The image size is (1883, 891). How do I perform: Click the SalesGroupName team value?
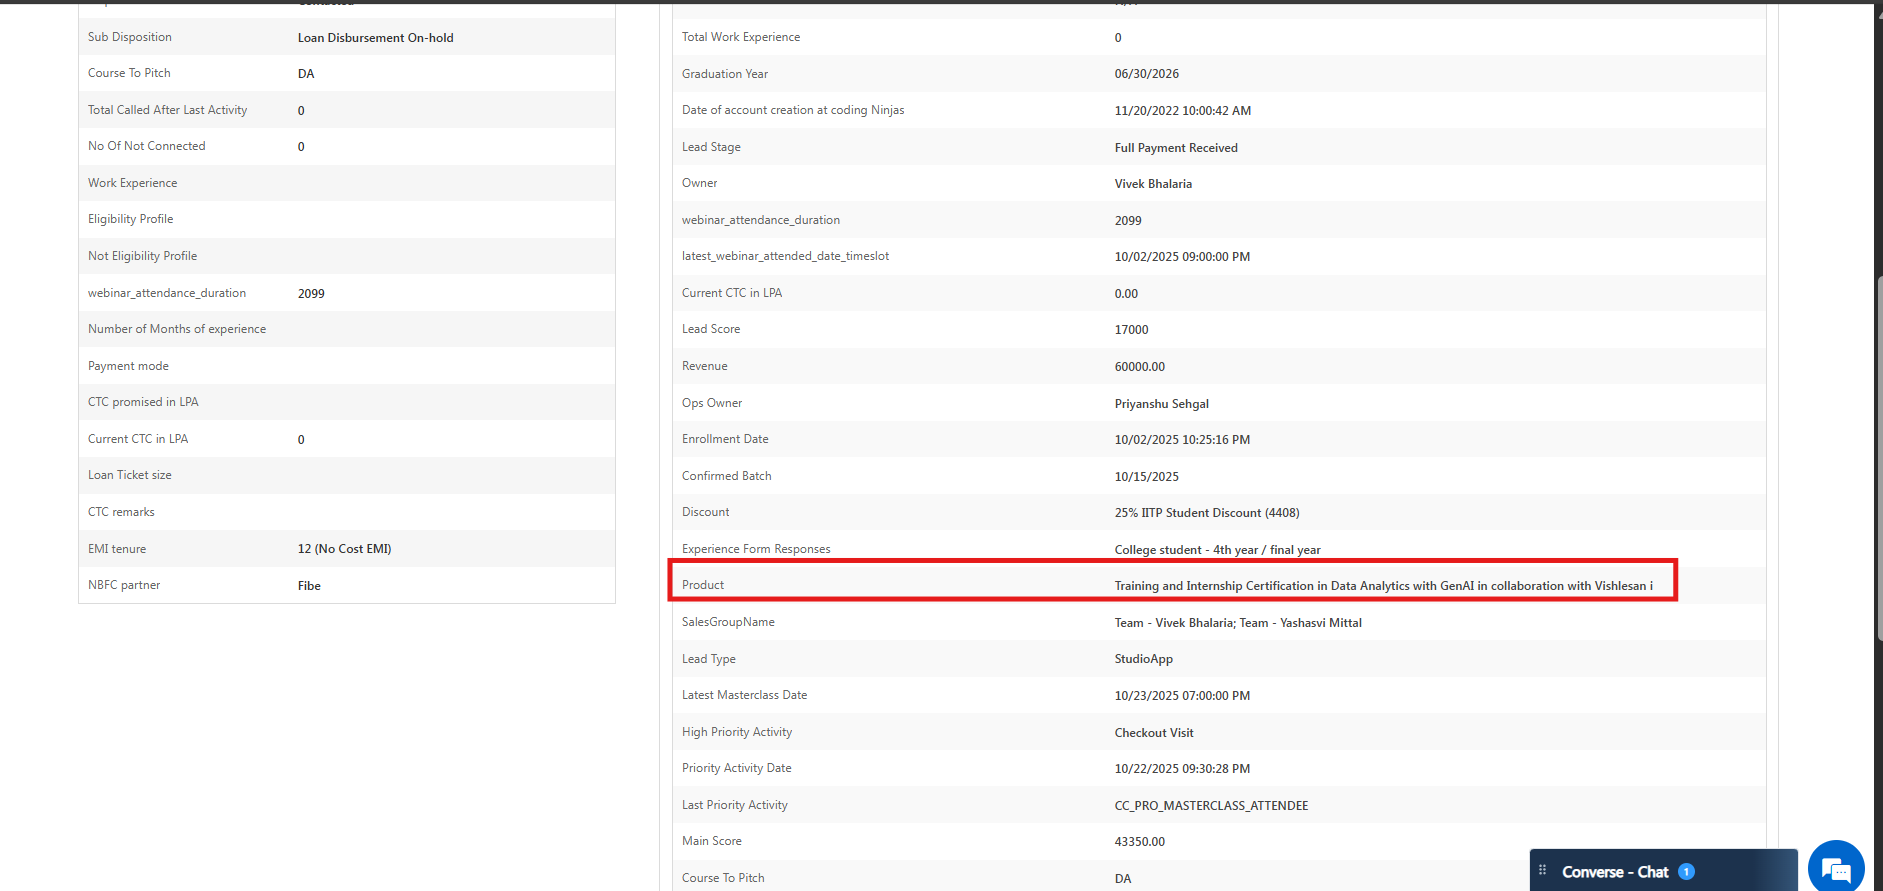click(1238, 623)
